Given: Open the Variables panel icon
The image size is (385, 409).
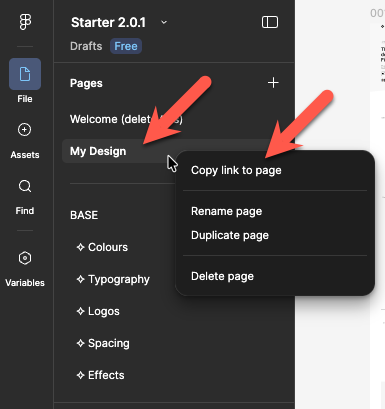Looking at the screenshot, I should click(x=25, y=258).
